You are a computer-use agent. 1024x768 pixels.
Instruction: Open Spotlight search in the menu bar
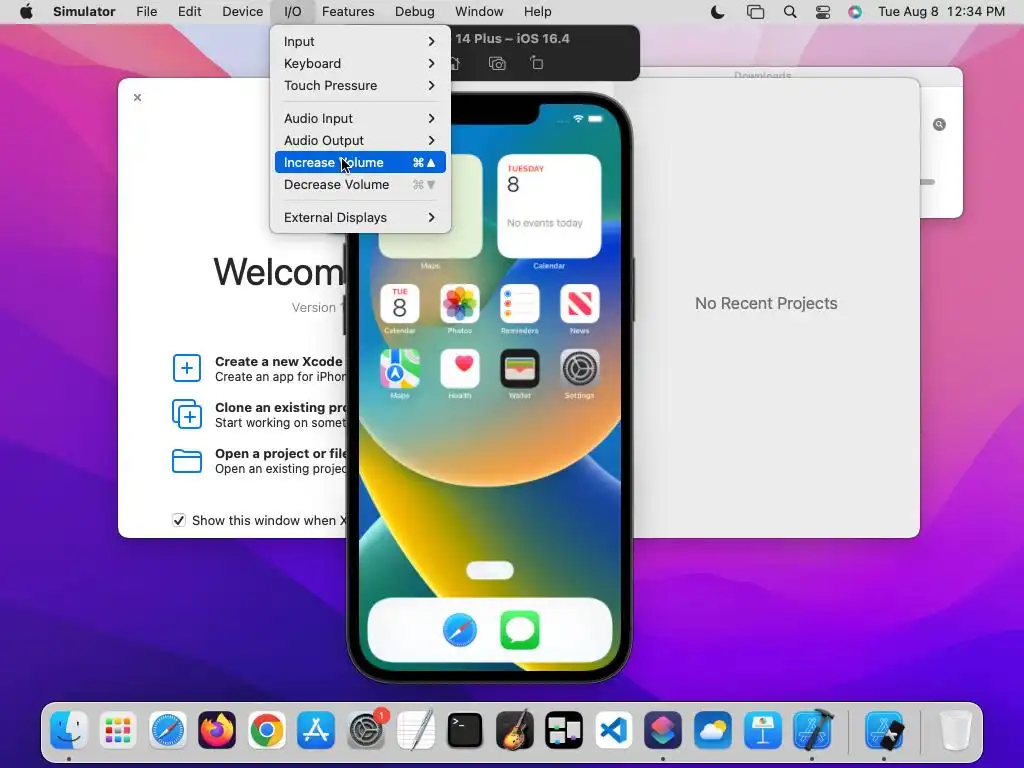coord(790,12)
